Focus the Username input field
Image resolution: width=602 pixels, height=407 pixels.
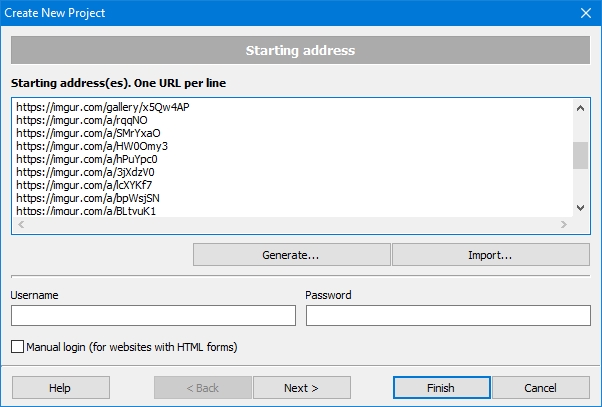pyautogui.click(x=153, y=315)
